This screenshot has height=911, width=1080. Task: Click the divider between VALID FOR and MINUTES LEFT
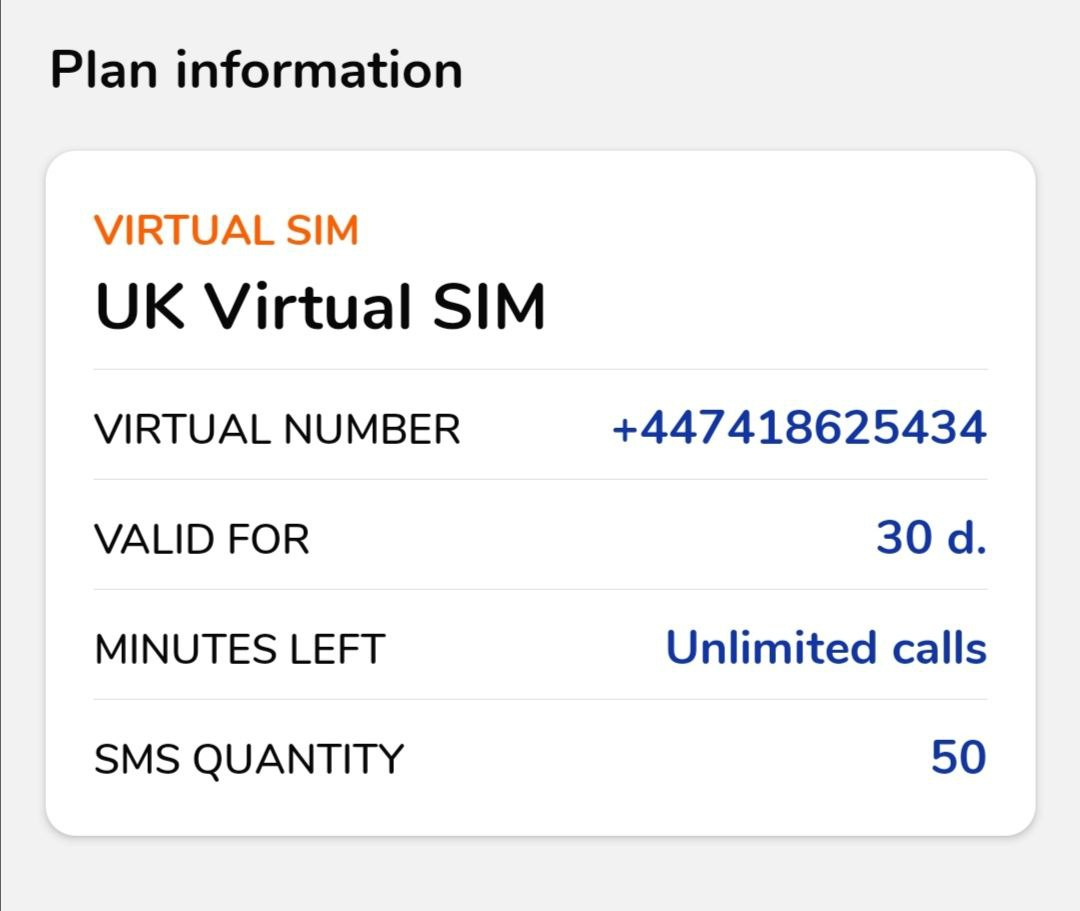click(x=540, y=589)
